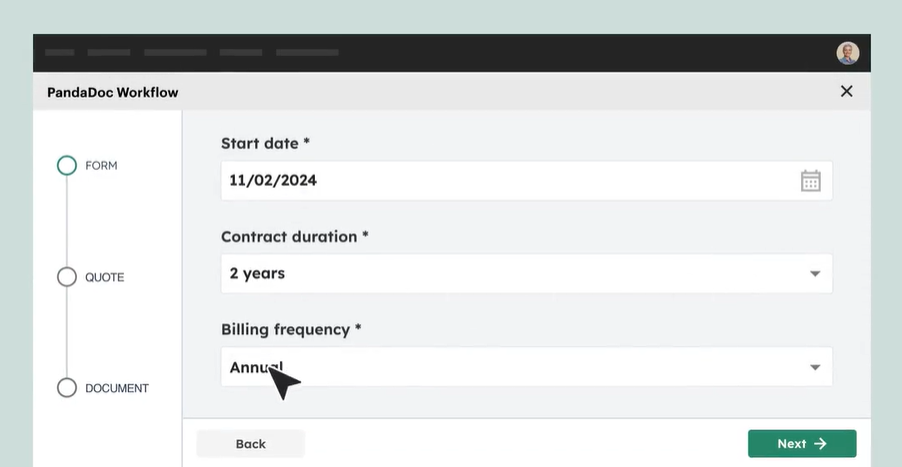Select the QUOTE step circle
The height and width of the screenshot is (467, 902).
click(67, 277)
